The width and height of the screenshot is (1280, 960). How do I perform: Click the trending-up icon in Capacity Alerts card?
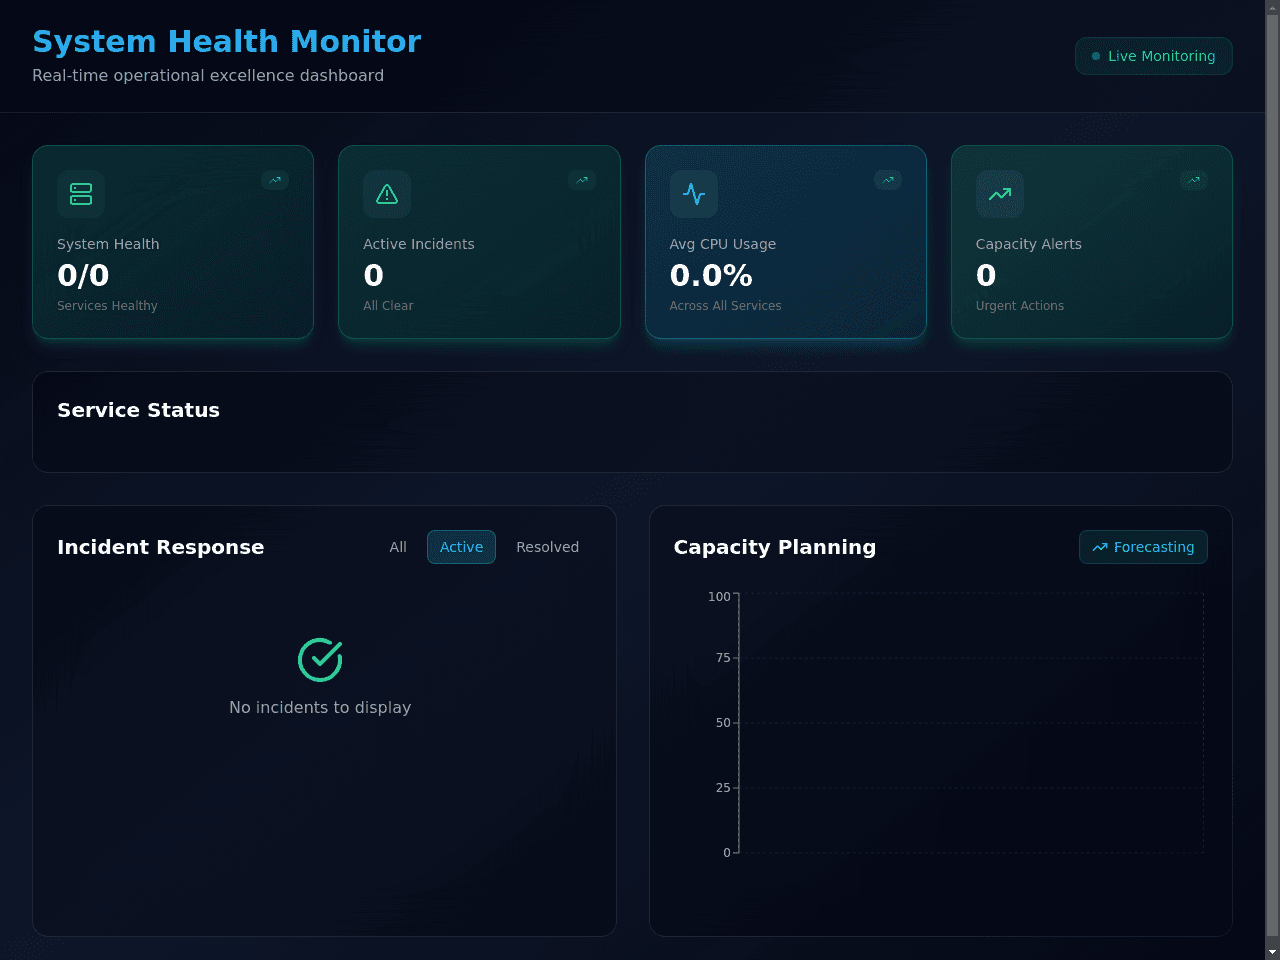[x=1000, y=194]
